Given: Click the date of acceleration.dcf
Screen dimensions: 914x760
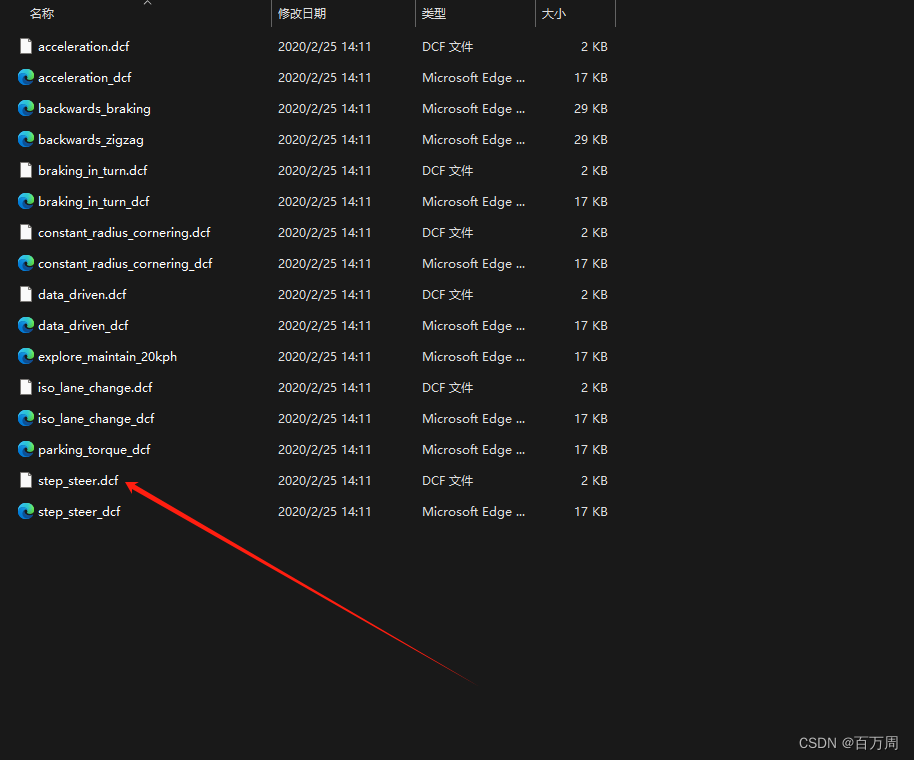Looking at the screenshot, I should [x=324, y=47].
